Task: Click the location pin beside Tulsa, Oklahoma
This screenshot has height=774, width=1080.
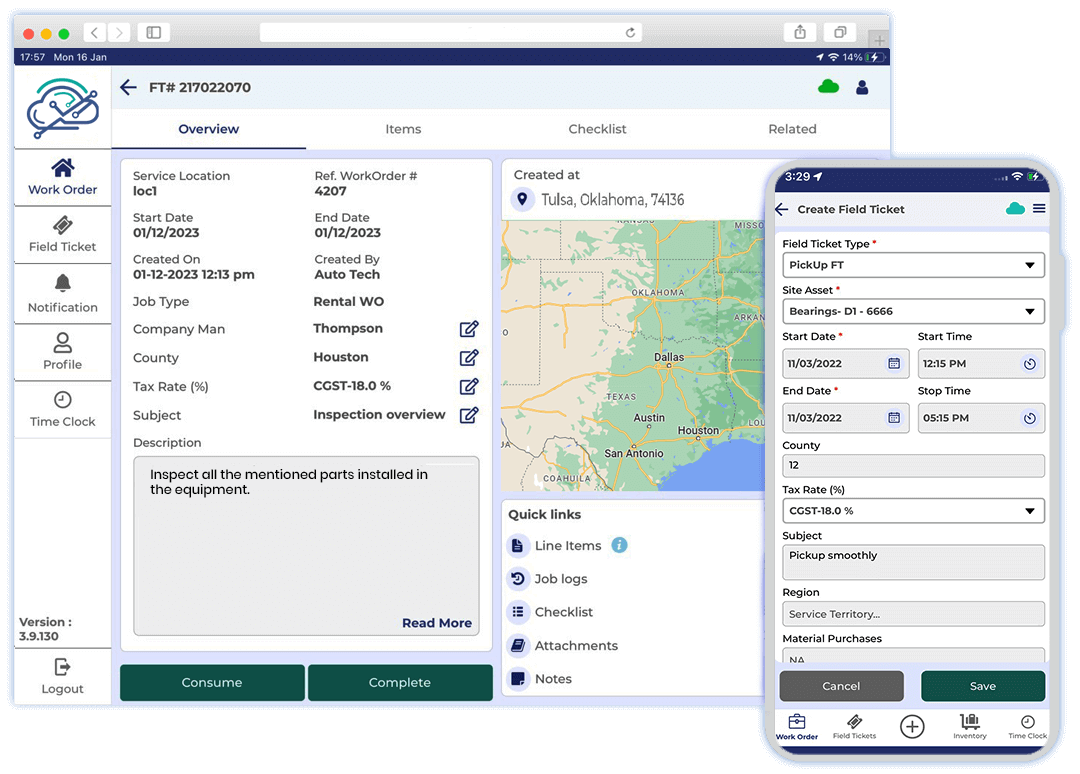Action: click(522, 200)
